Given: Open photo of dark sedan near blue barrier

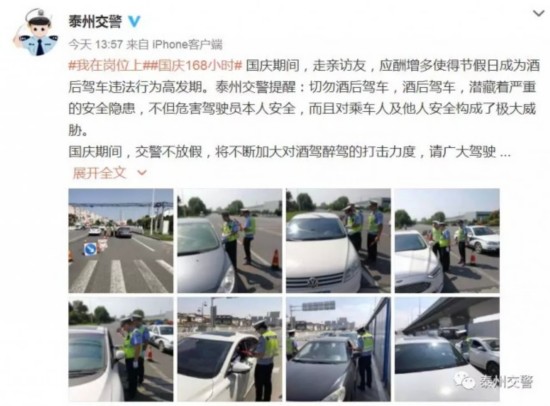Looking at the screenshot, I should [x=338, y=349].
